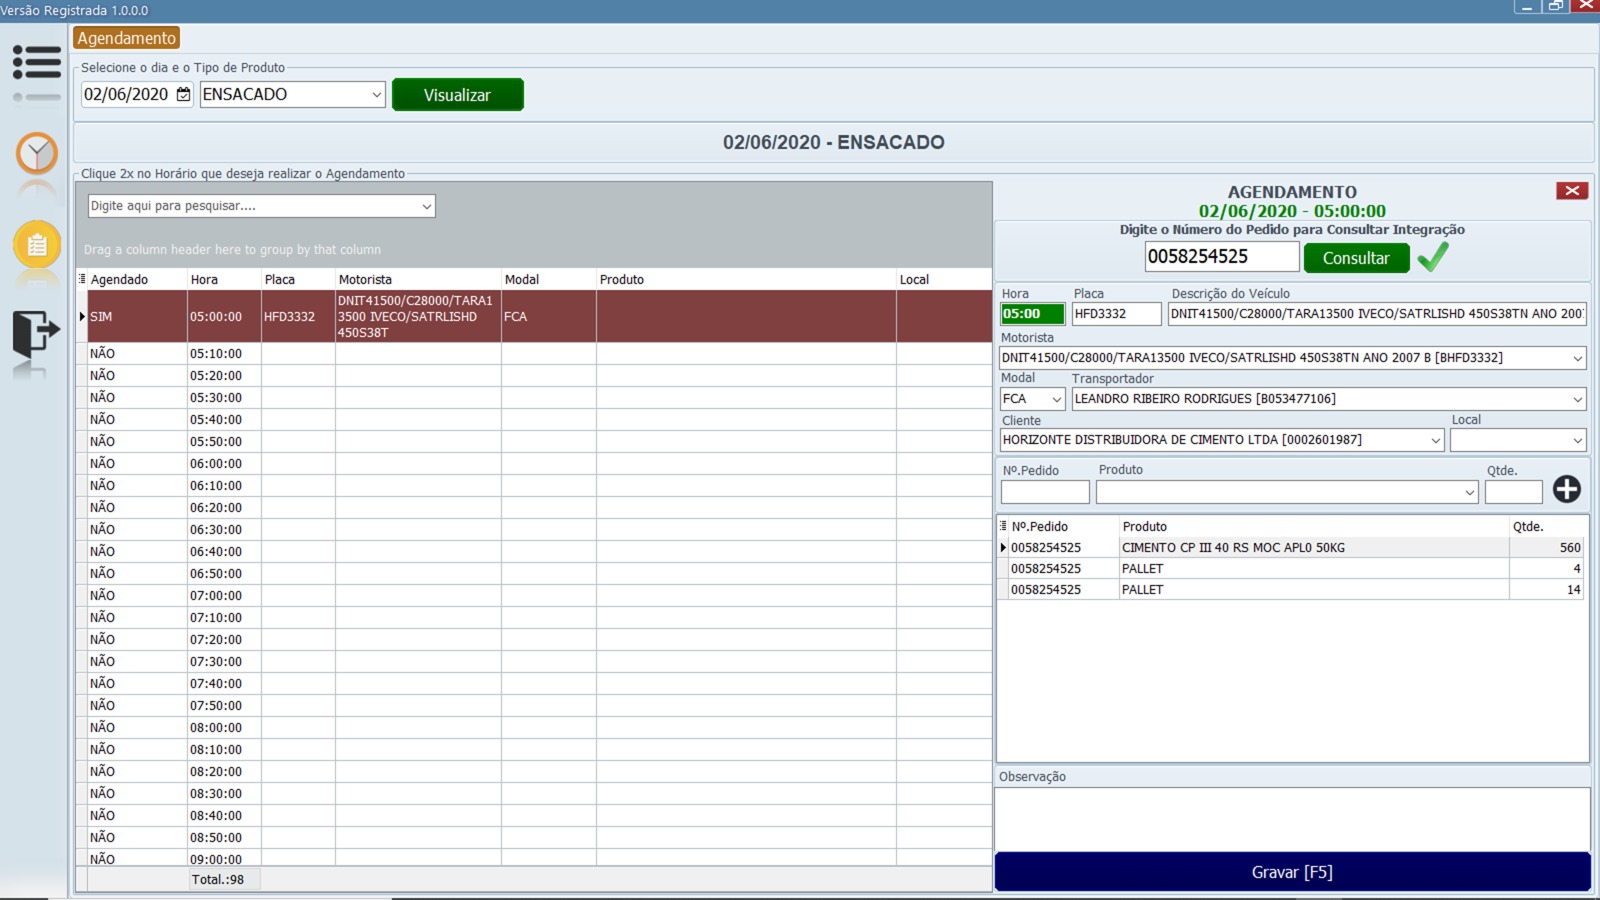This screenshot has height=900, width=1600.
Task: Select the 06:00:00 time slot row
Action: coord(215,464)
